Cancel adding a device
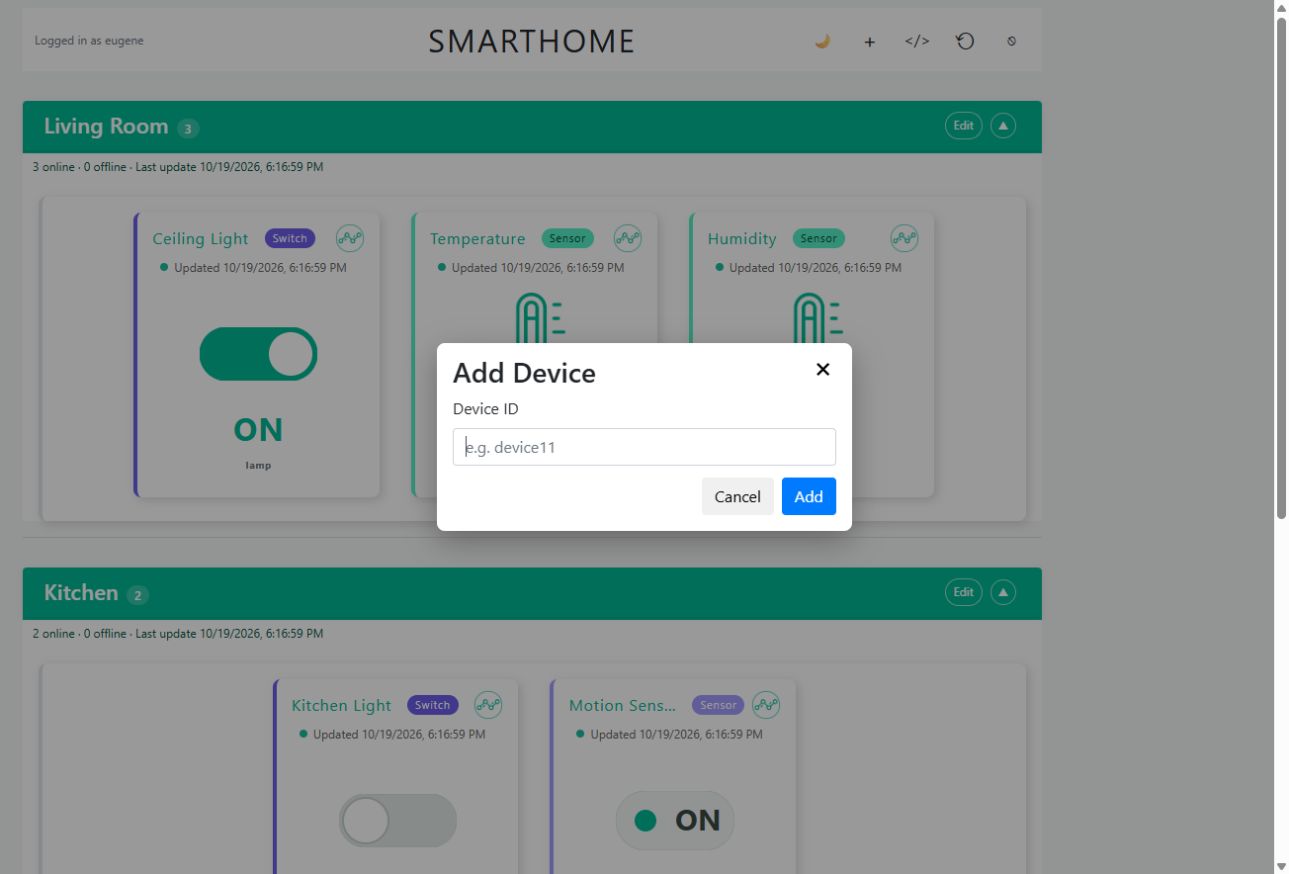This screenshot has height=874, width=1289. coord(738,497)
